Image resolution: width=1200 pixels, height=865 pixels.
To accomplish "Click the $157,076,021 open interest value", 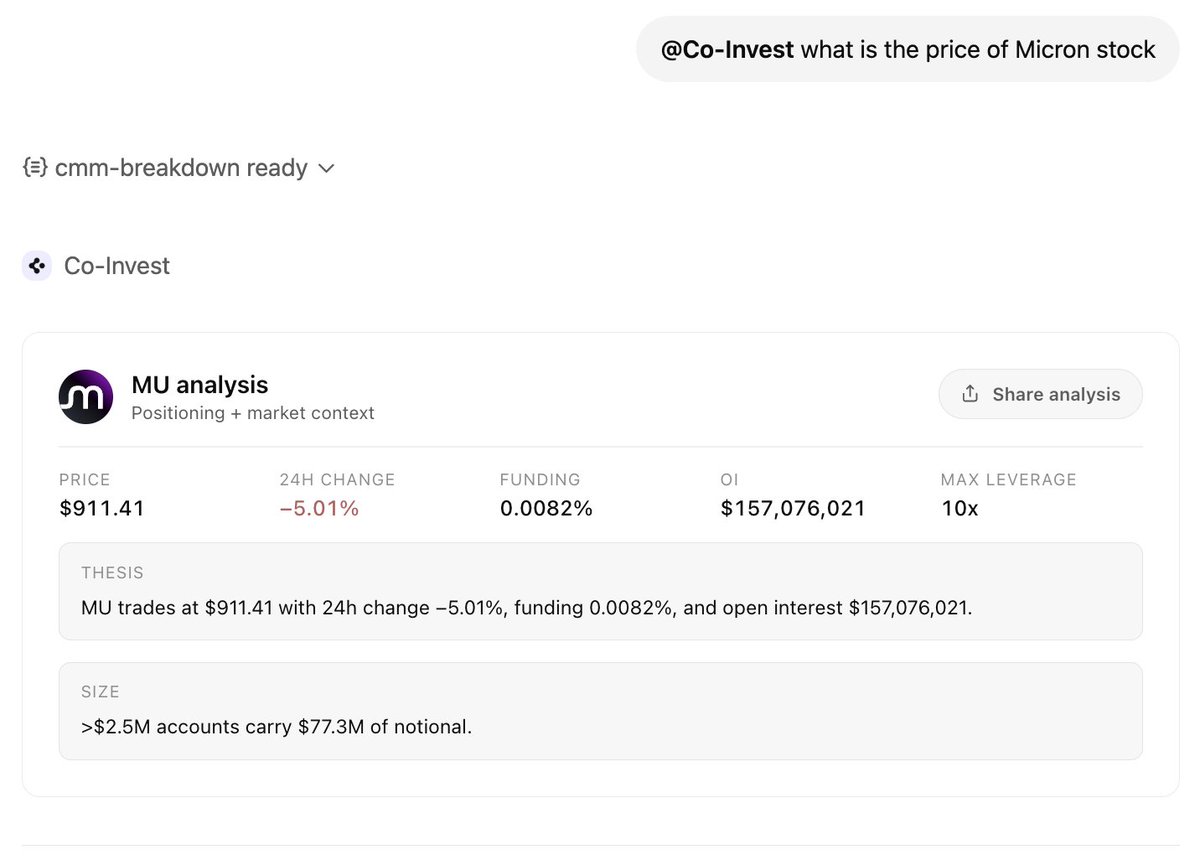I will pos(793,508).
